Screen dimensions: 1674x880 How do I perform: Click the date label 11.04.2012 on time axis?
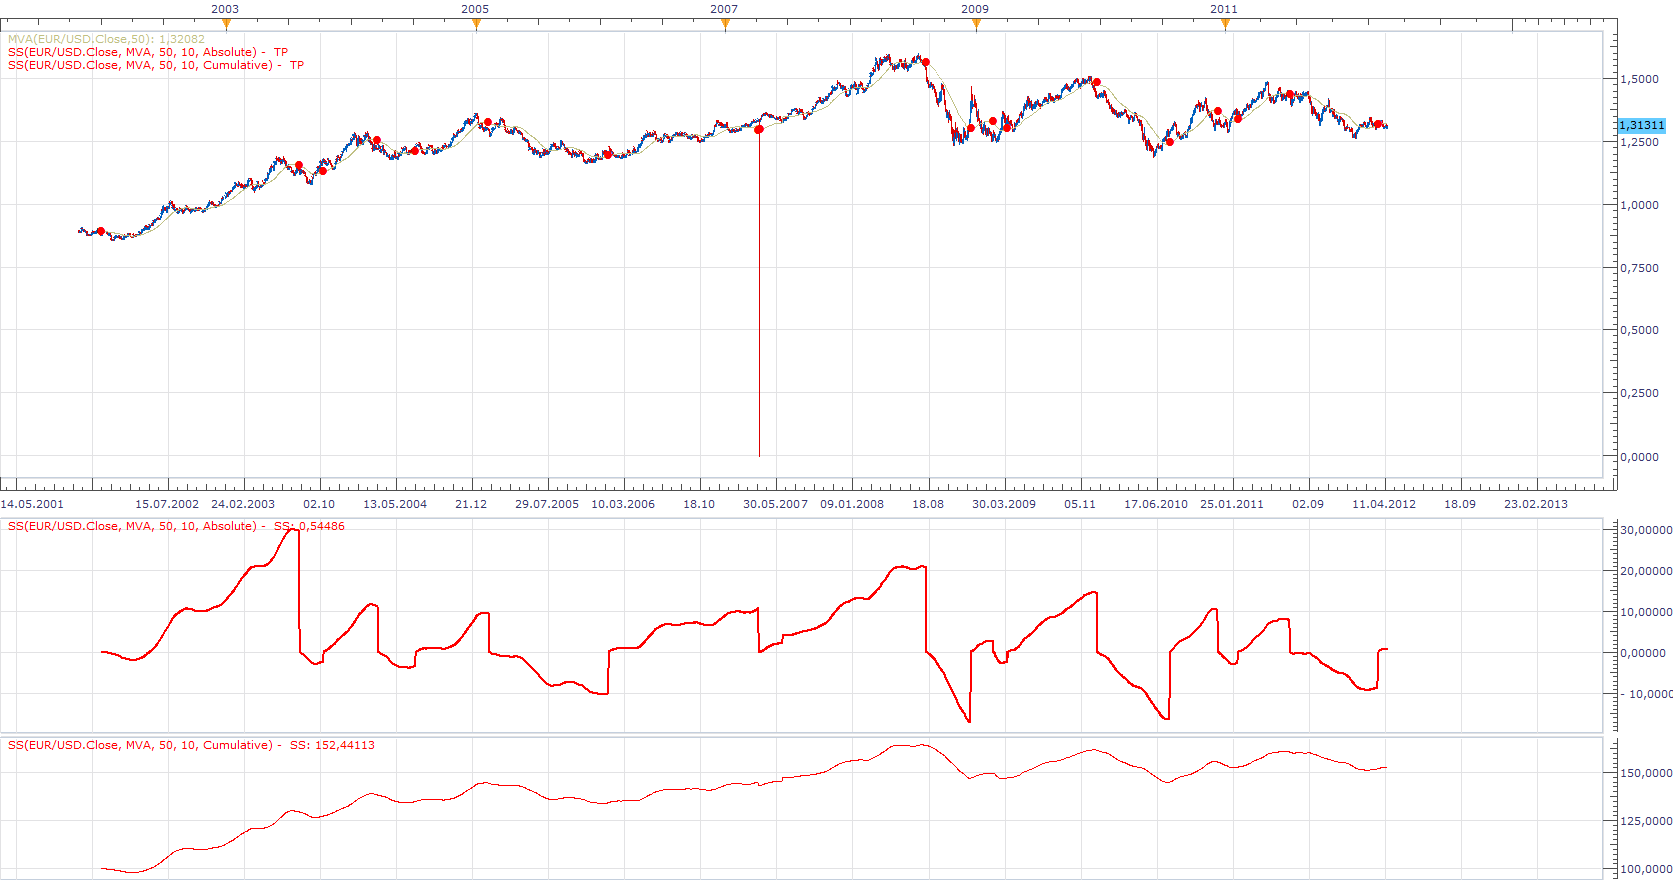(x=1384, y=504)
